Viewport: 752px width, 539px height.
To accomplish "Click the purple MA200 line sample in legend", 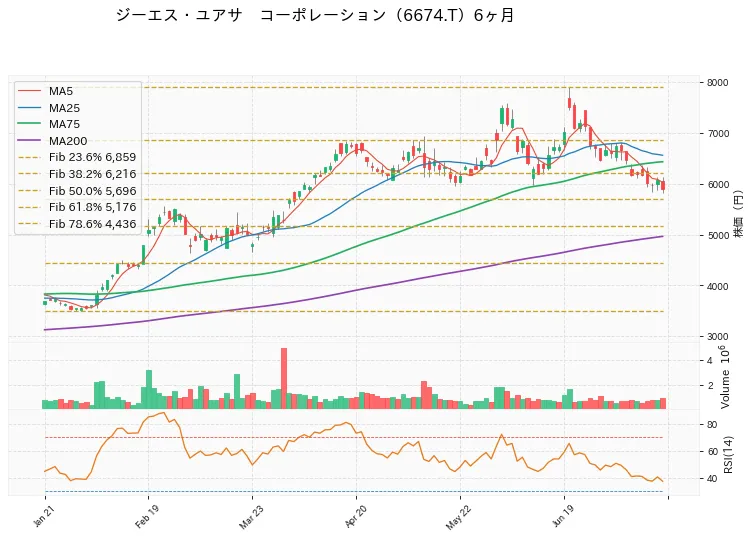I will pyautogui.click(x=29, y=141).
